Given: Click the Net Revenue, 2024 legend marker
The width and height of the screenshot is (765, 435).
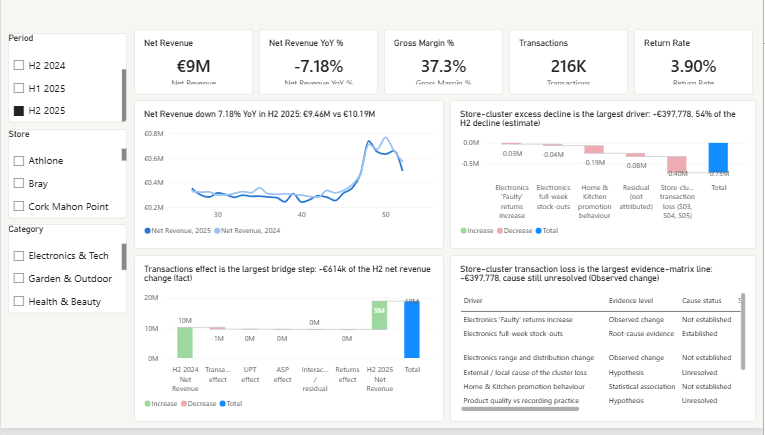Looking at the screenshot, I should click(217, 231).
